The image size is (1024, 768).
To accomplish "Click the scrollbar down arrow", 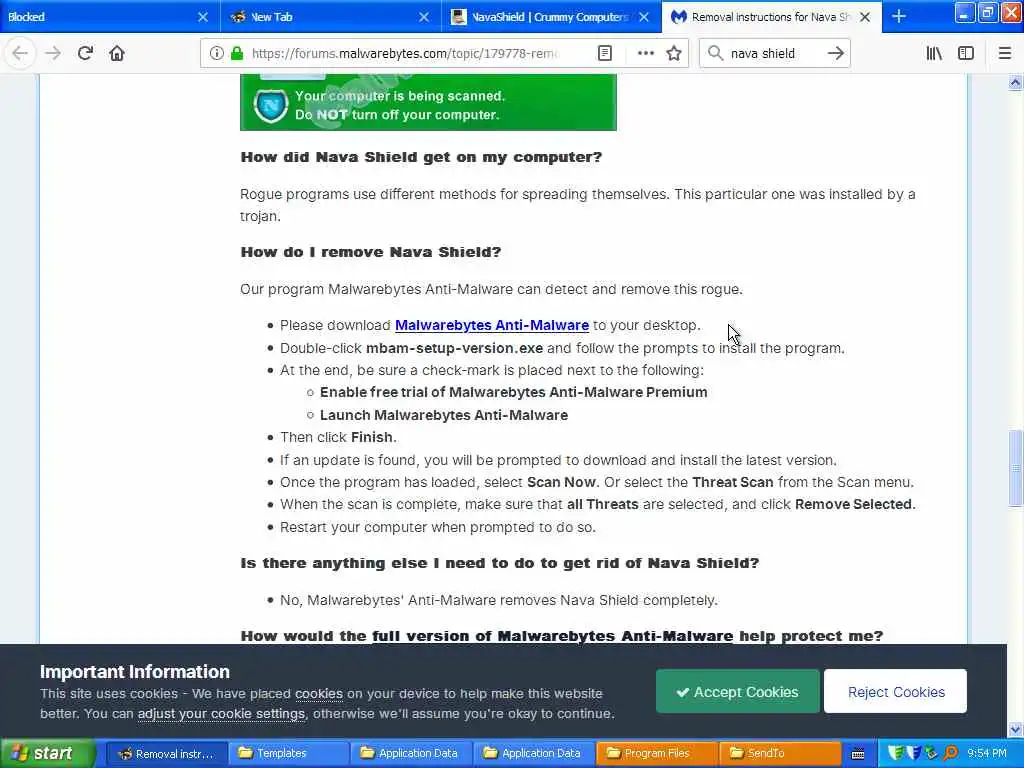I will point(1015,729).
